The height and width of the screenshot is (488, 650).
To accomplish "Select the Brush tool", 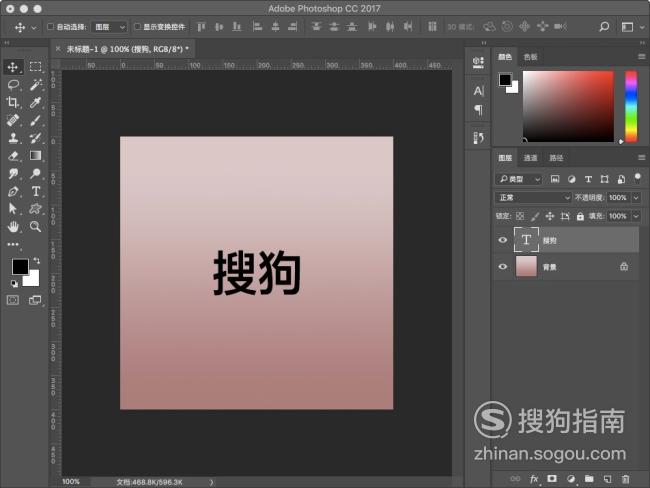I will 35,120.
